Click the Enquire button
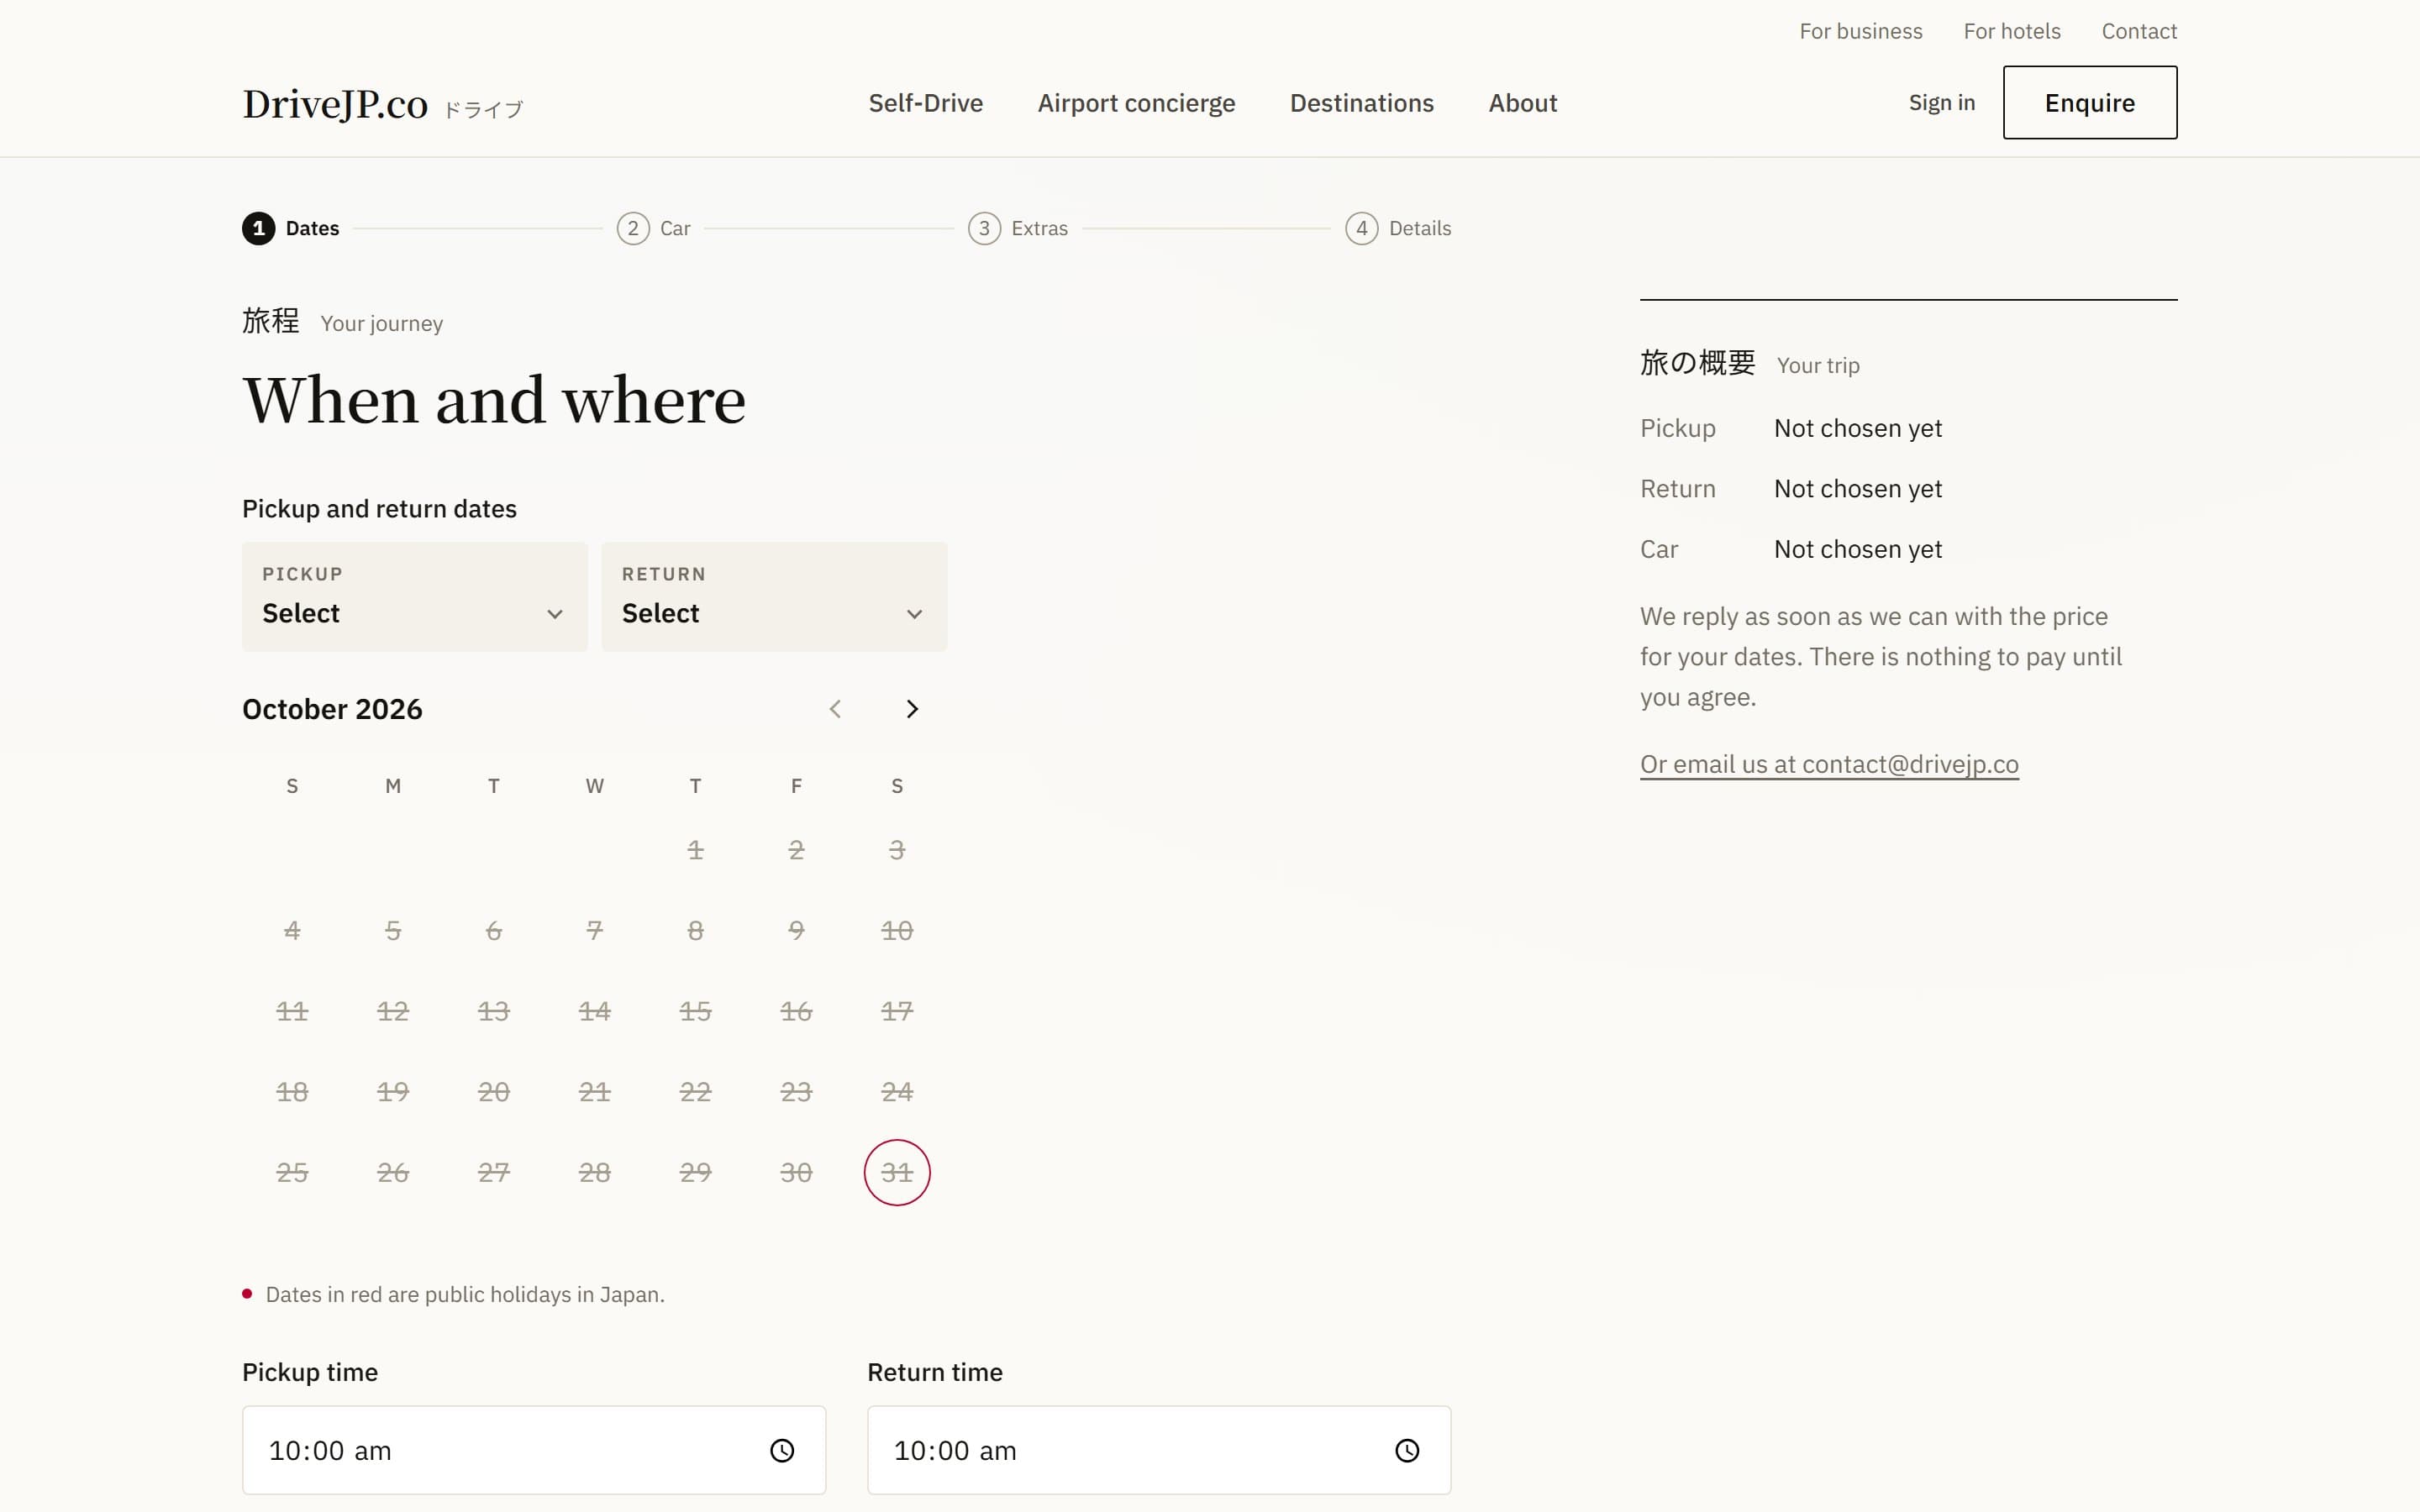Image resolution: width=2420 pixels, height=1512 pixels. (2089, 103)
